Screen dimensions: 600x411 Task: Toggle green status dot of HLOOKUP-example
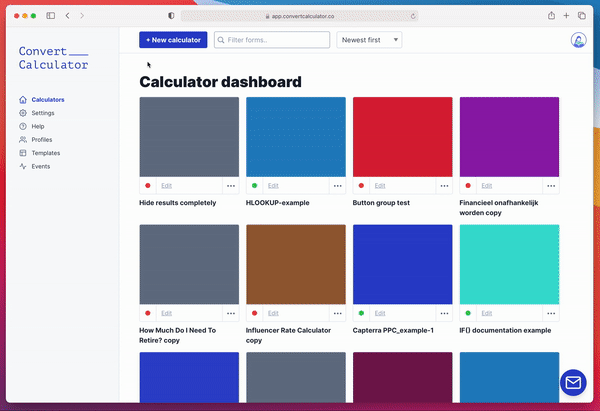[254, 186]
